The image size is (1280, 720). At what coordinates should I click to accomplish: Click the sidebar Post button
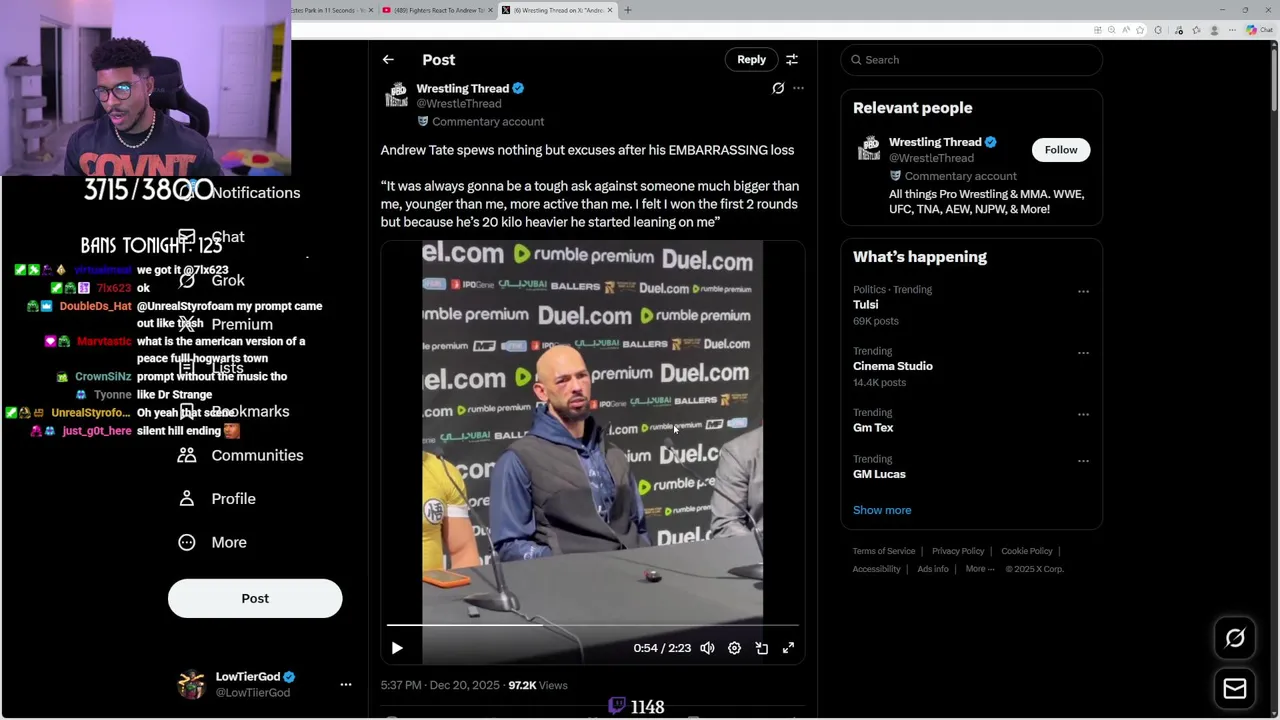point(255,598)
